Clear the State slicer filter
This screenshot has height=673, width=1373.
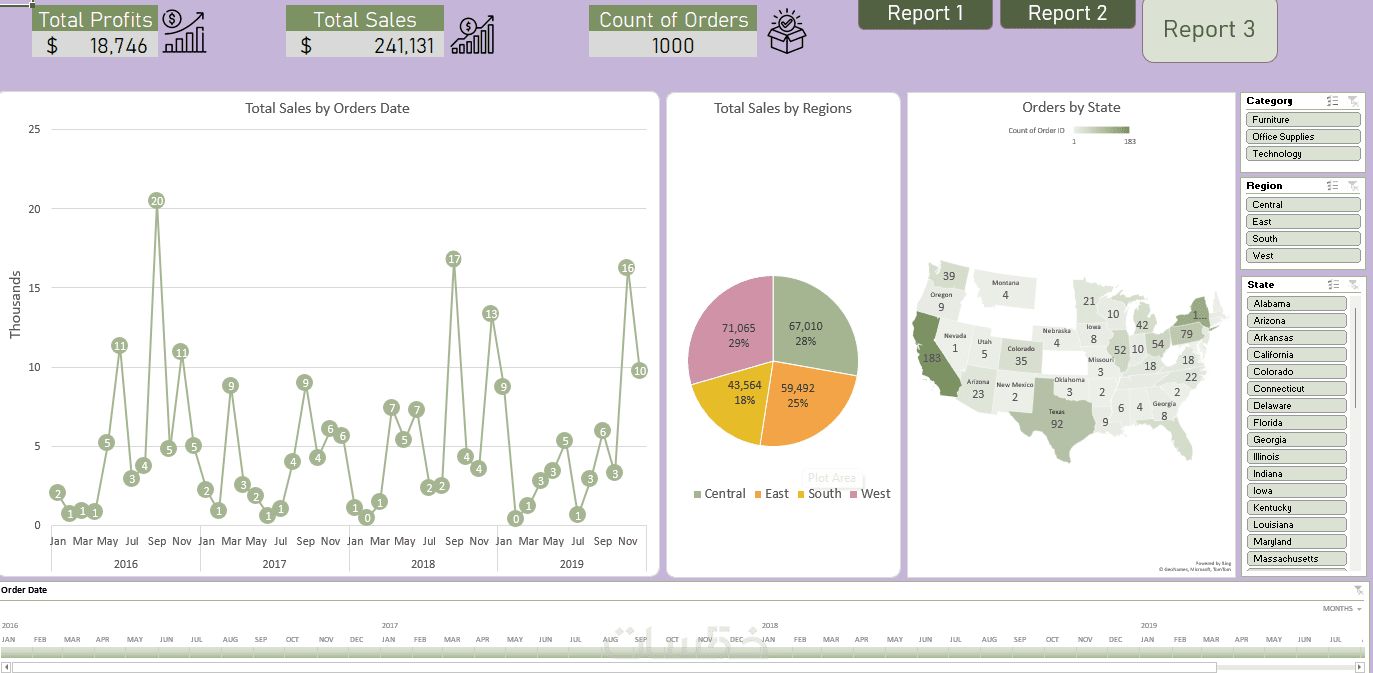tap(1353, 285)
